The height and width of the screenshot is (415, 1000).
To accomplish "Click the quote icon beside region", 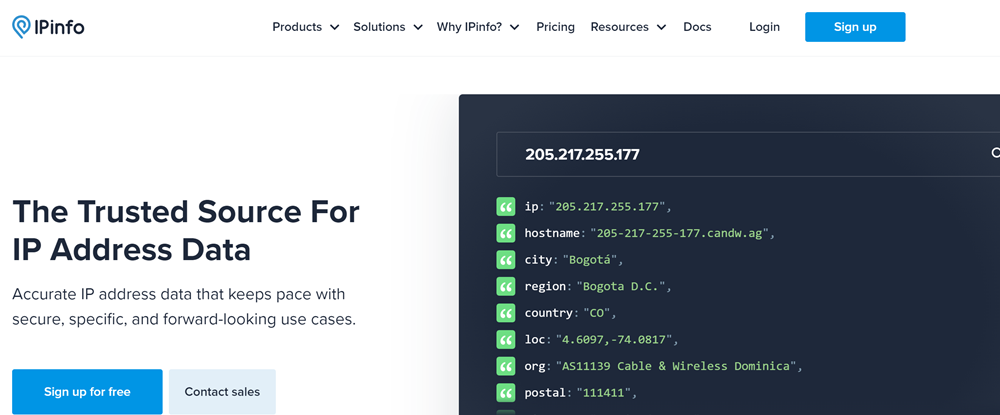I will pyautogui.click(x=506, y=286).
